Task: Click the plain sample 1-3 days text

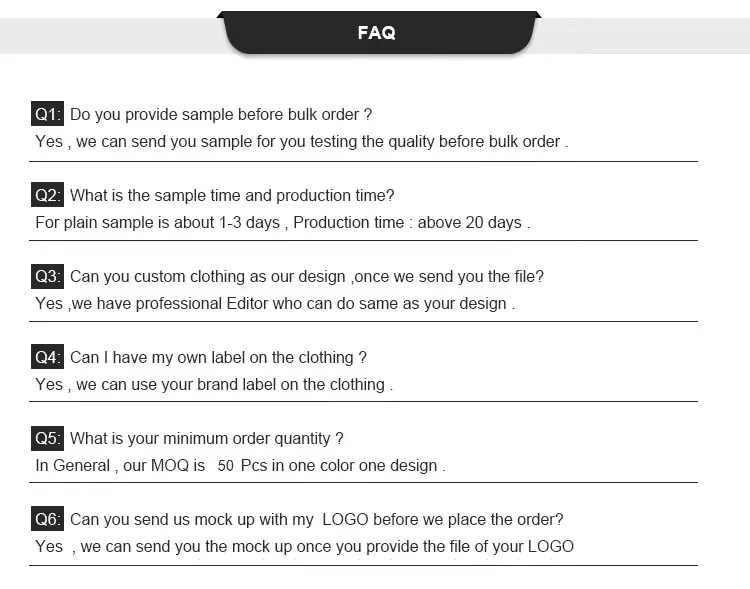Action: 157,223
